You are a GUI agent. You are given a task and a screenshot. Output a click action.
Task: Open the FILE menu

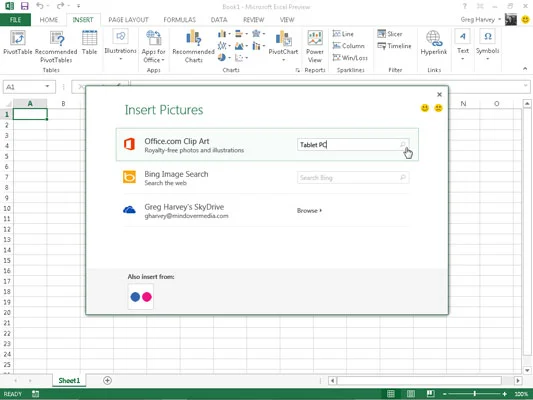(x=15, y=20)
